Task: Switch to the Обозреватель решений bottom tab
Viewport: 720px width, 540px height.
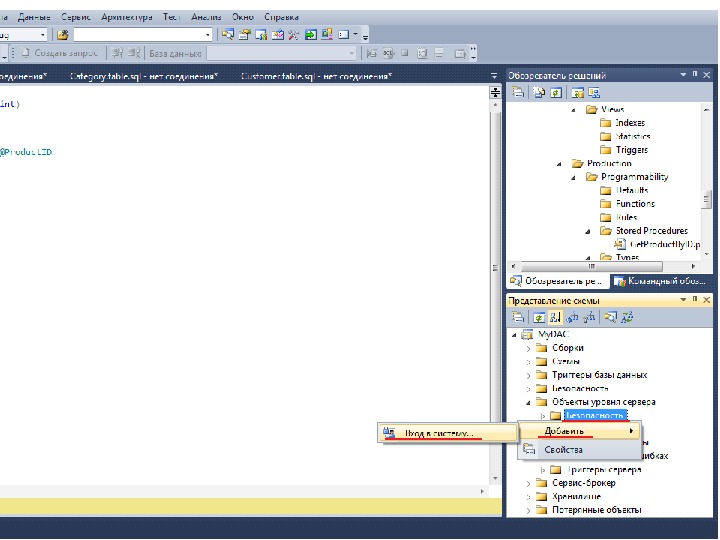Action: click(557, 281)
